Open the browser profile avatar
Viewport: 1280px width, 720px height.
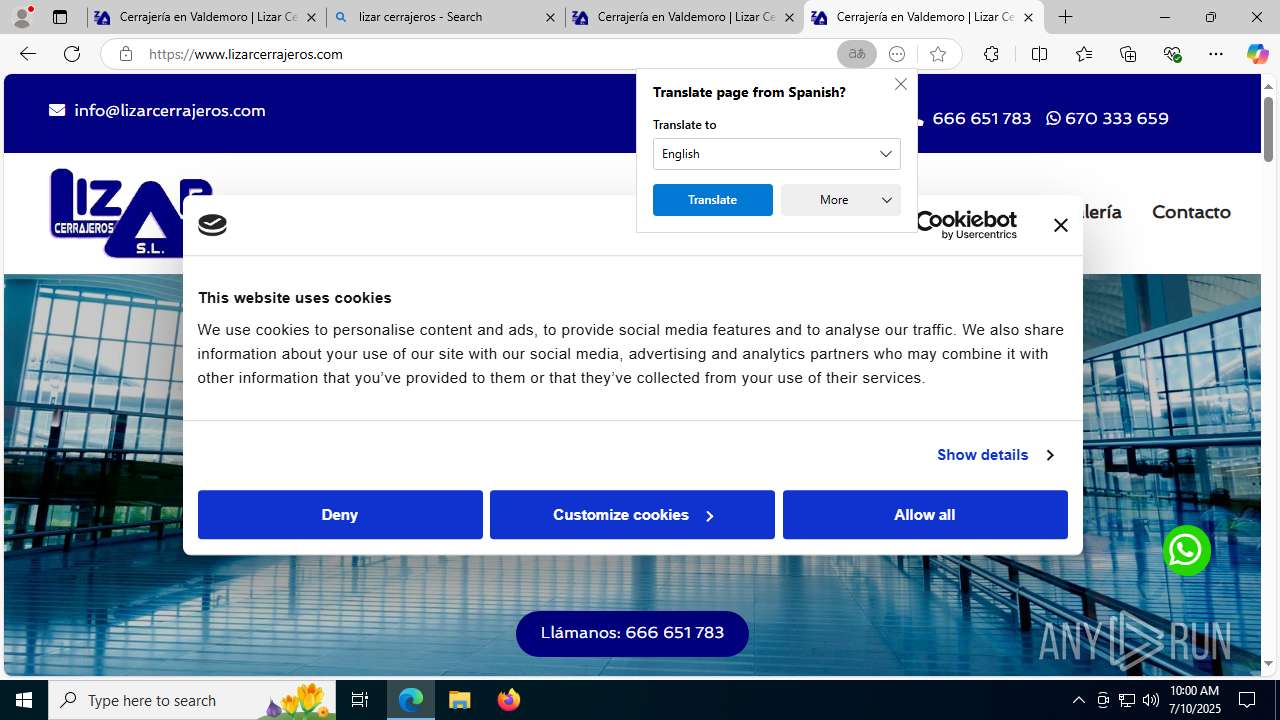22,16
